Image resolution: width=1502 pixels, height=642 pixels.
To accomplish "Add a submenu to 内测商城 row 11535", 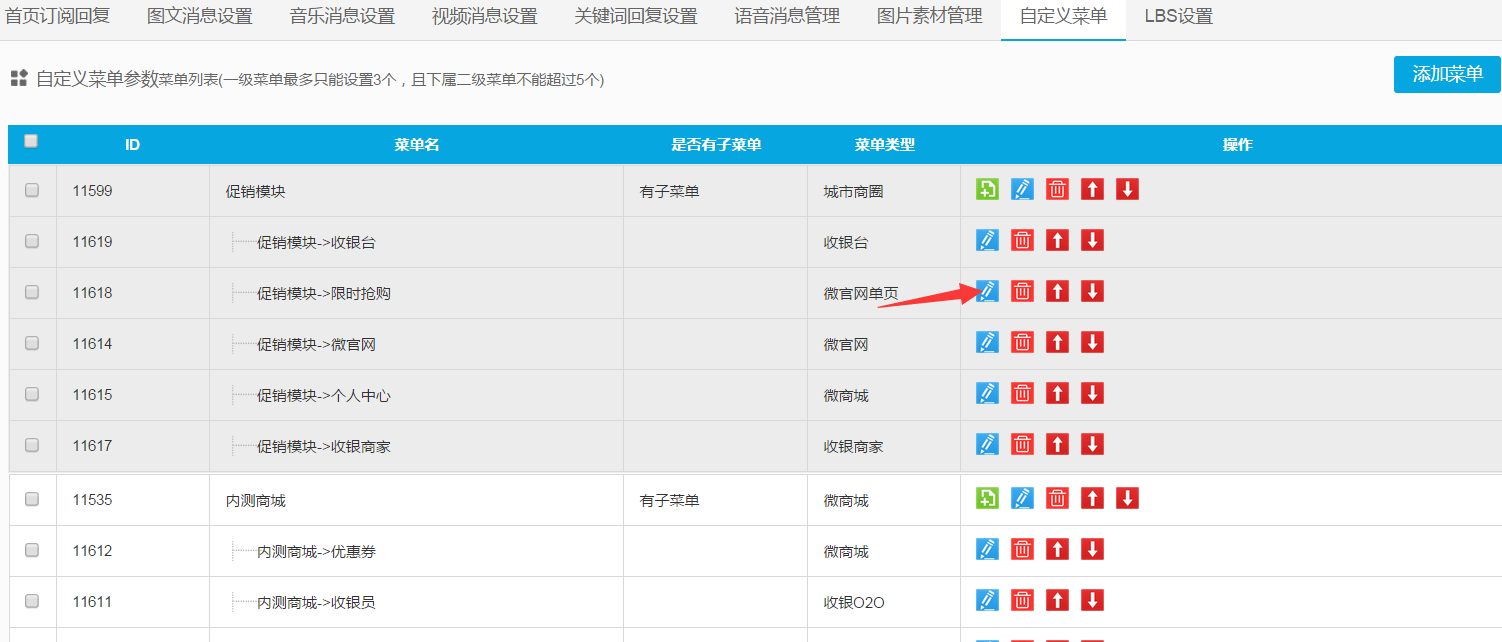I will pyautogui.click(x=987, y=498).
